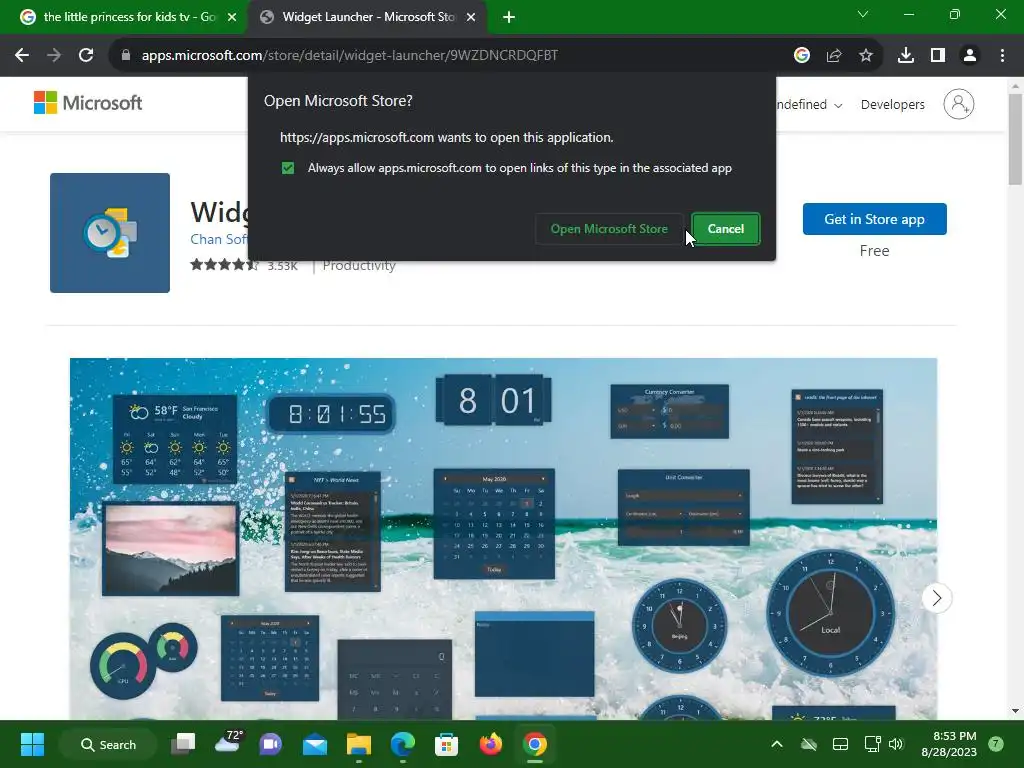Open Chrome downloads icon
This screenshot has width=1024, height=768.
point(906,56)
